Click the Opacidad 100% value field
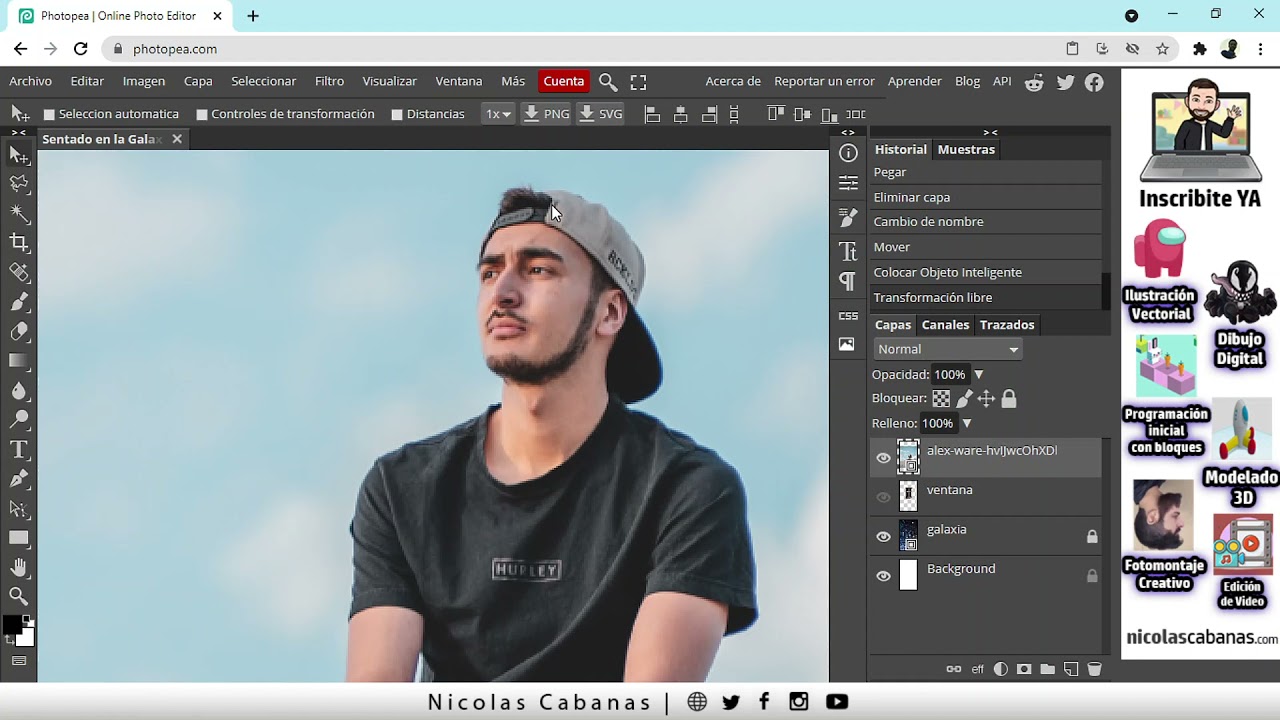Screen dimensions: 1280x720 click(x=950, y=375)
